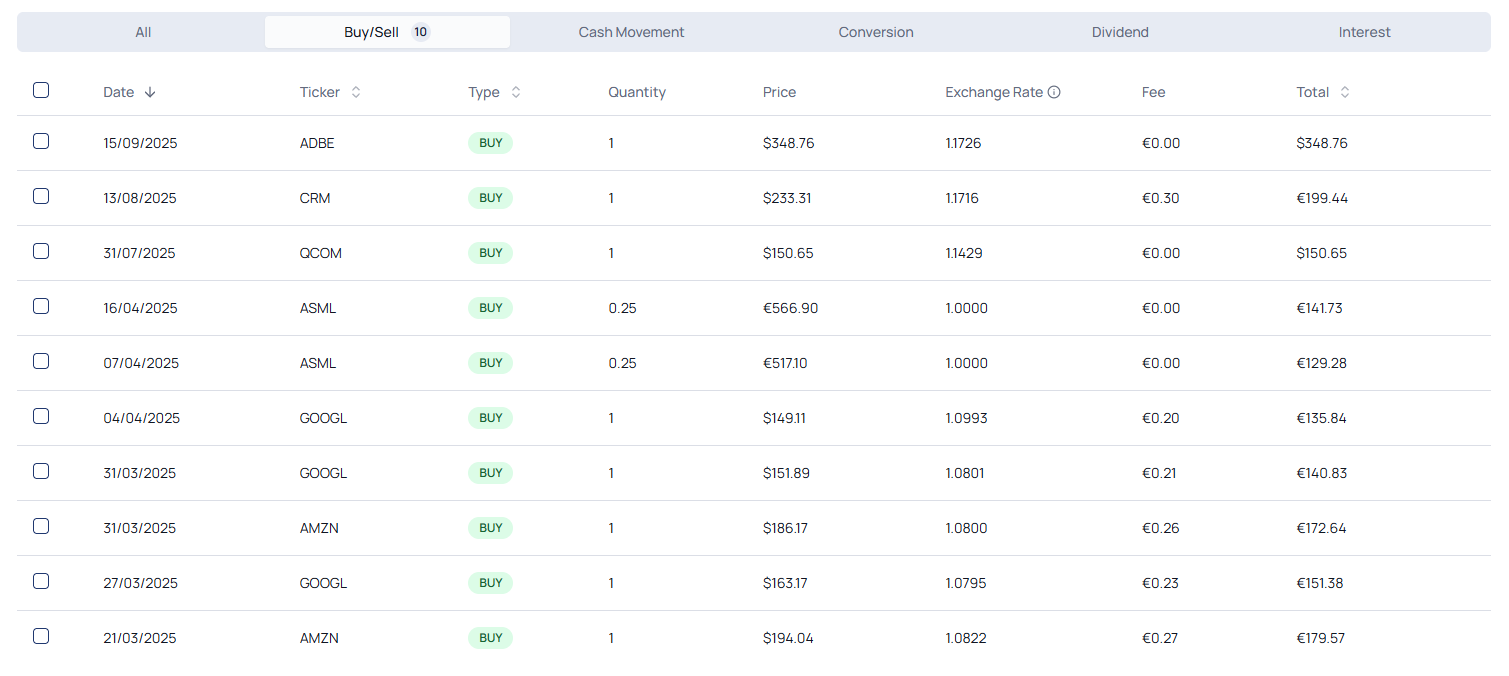Viewport: 1509px width, 676px height.
Task: Click the total €179.57
Action: click(1321, 638)
